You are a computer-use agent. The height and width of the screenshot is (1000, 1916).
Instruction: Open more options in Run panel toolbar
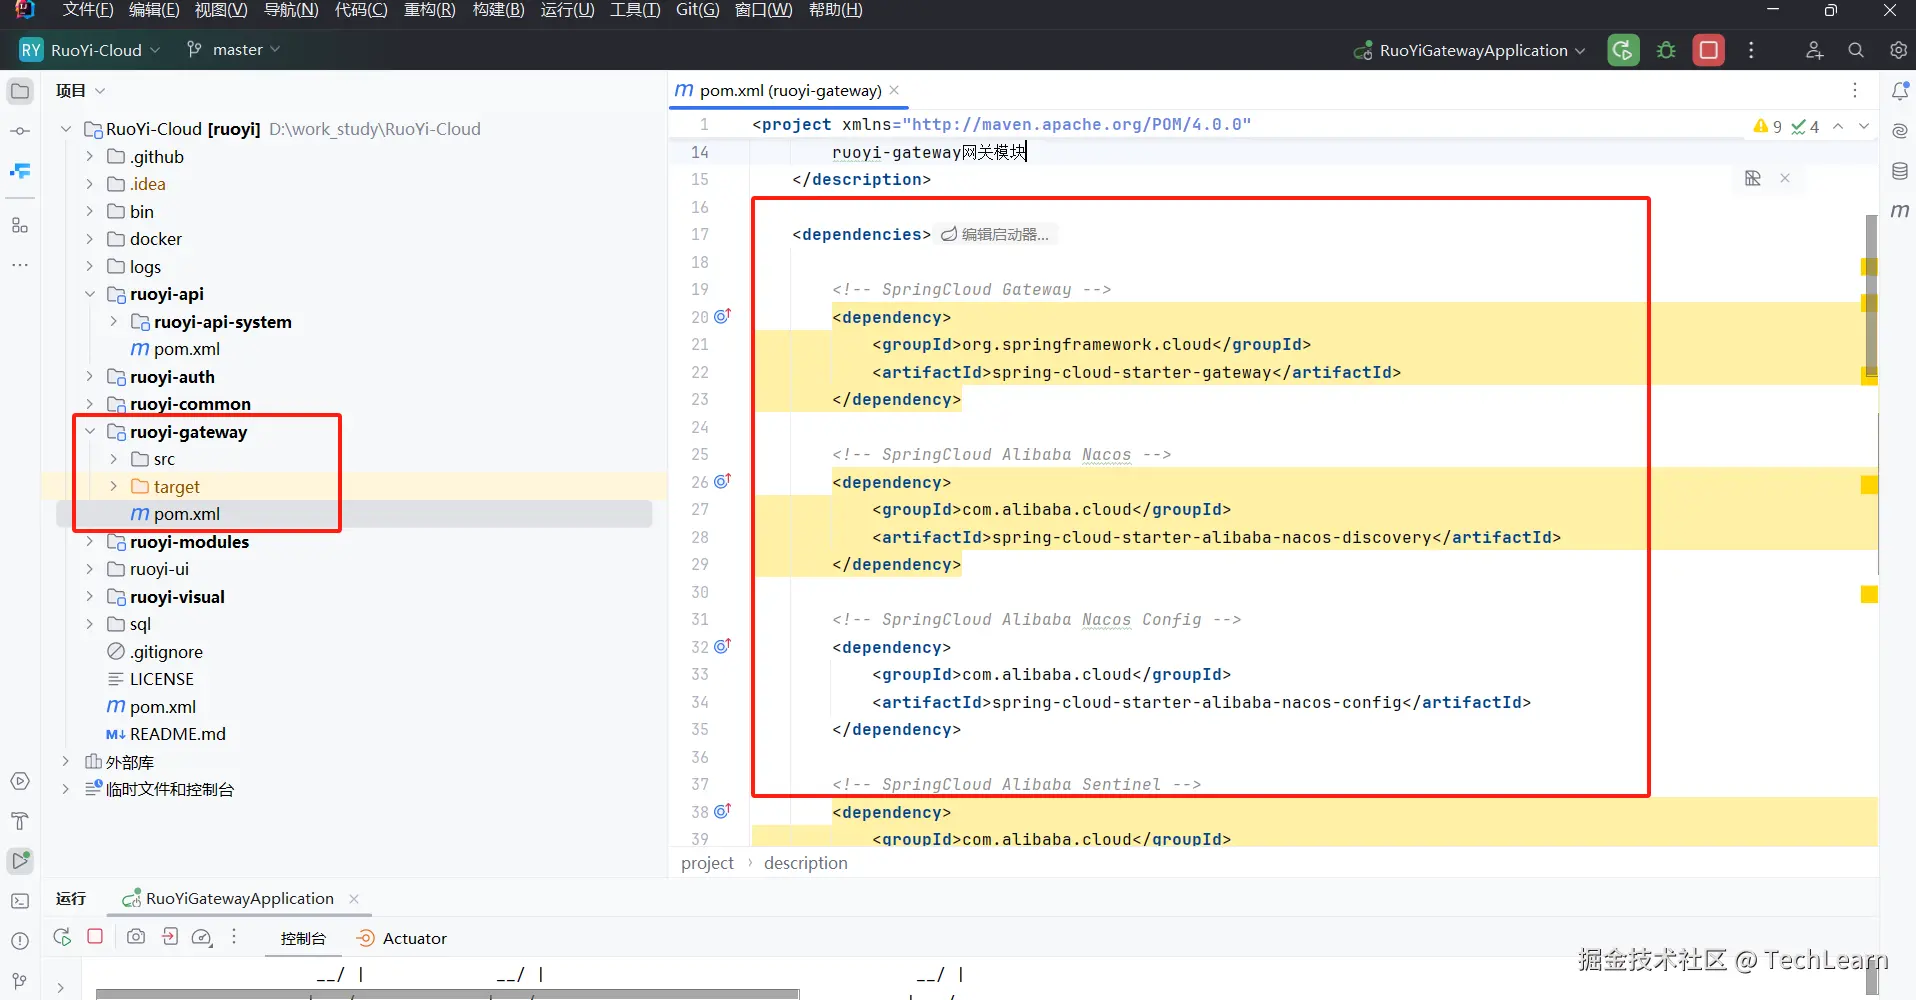pos(234,937)
